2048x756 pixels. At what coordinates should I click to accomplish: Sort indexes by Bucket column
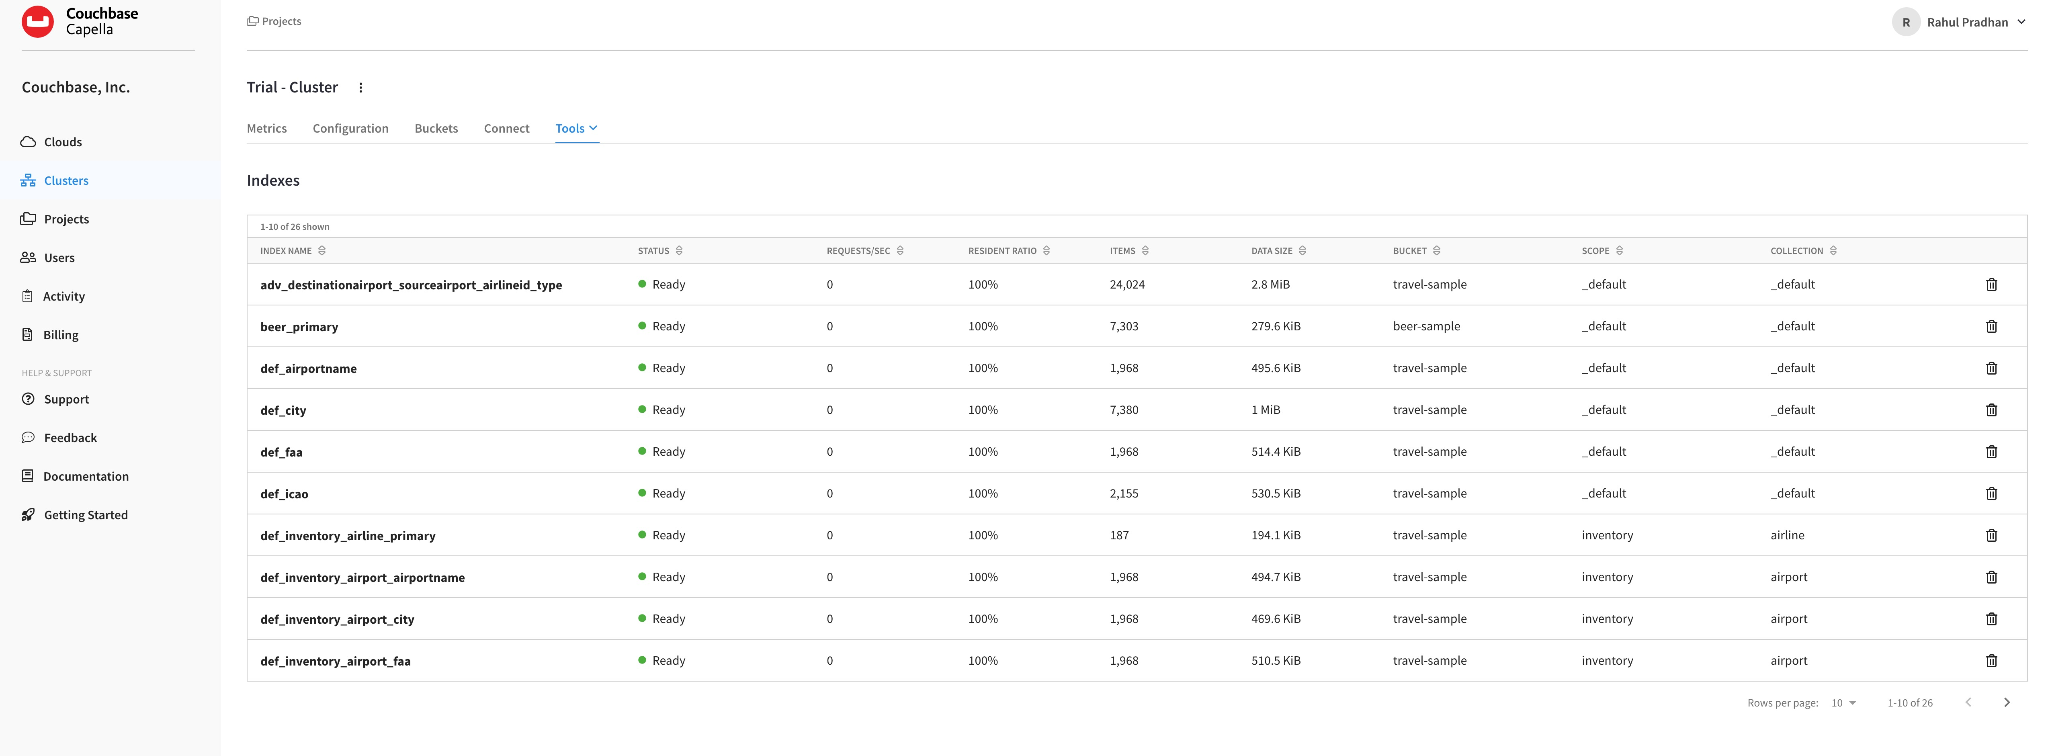click(x=1436, y=251)
